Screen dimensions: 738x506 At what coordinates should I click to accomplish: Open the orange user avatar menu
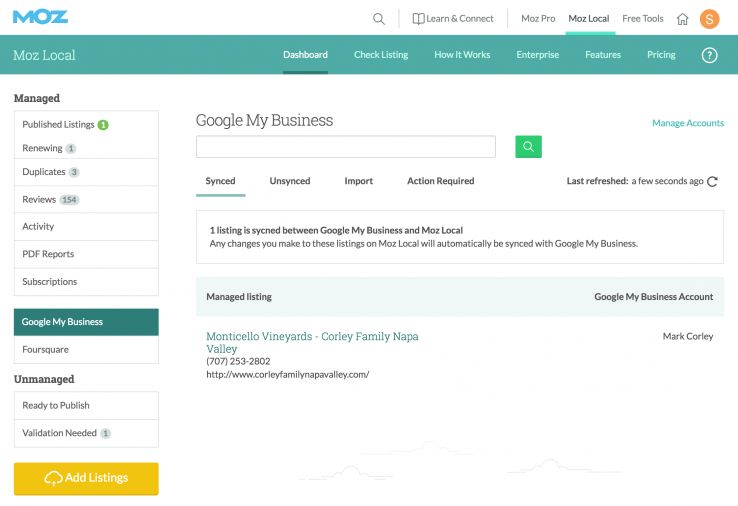point(710,18)
